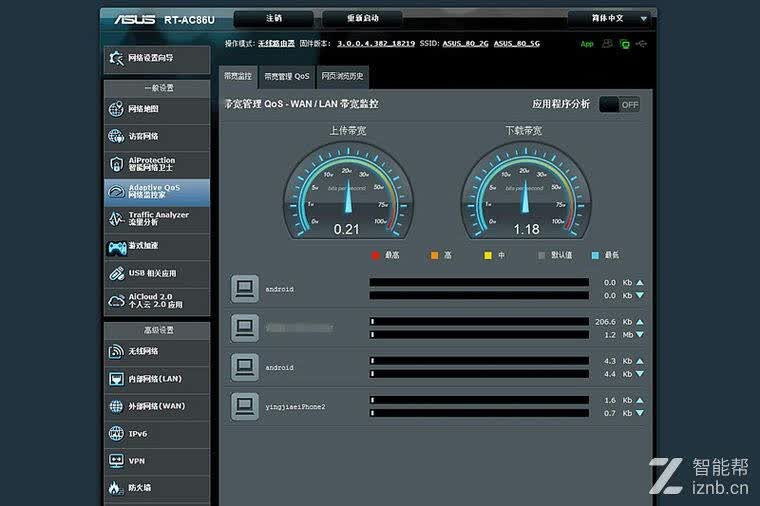Click the yellow medium priority swatch

point(488,255)
